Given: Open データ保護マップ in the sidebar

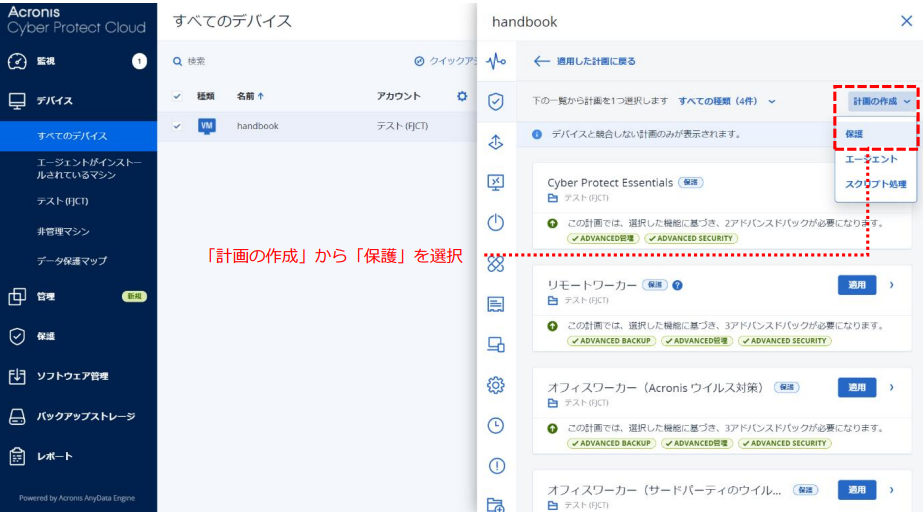Looking at the screenshot, I should click(x=72, y=261).
